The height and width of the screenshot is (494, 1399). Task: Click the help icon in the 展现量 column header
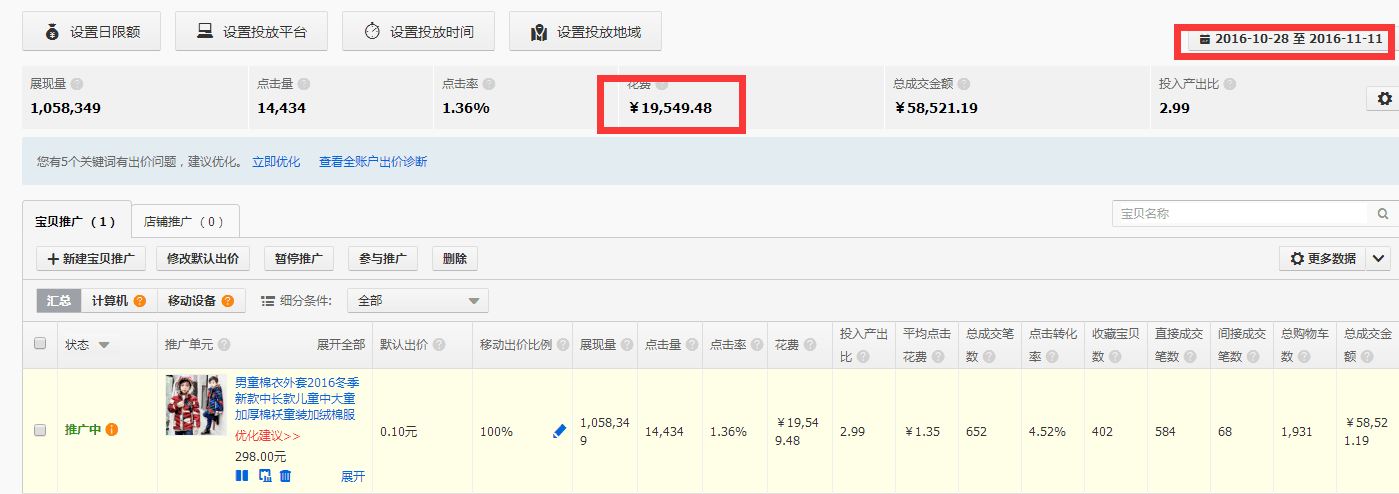(626, 345)
